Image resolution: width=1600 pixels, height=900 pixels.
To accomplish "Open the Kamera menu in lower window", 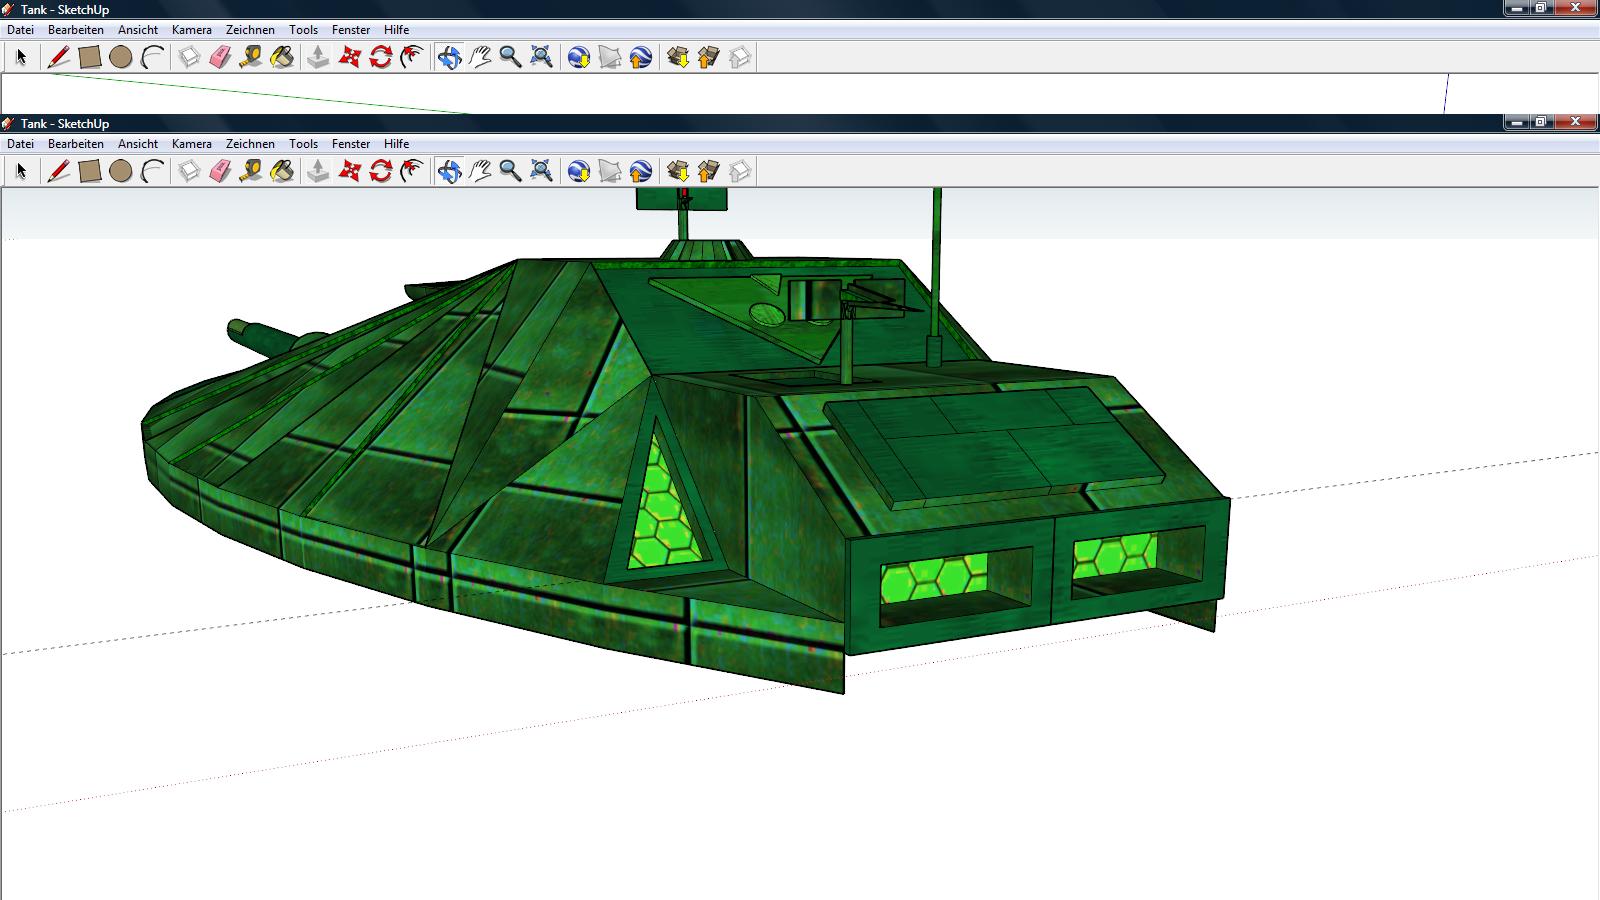I will [x=191, y=144].
